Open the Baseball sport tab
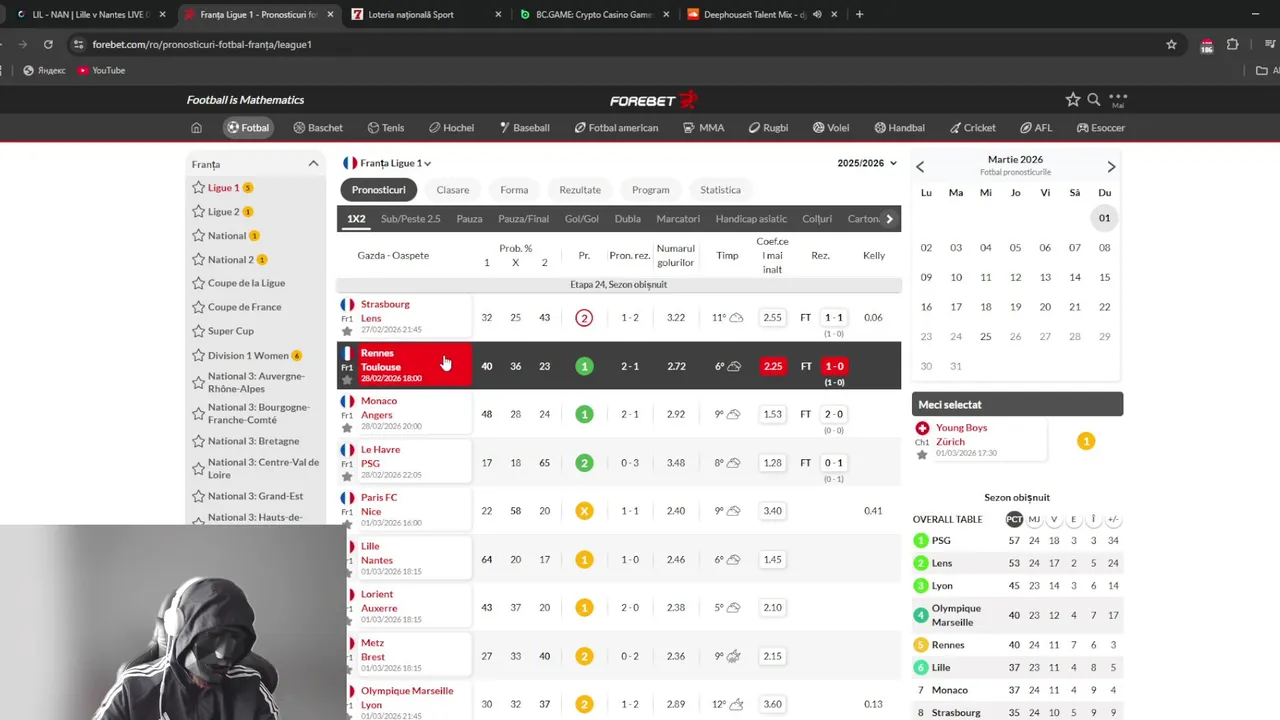 click(523, 128)
